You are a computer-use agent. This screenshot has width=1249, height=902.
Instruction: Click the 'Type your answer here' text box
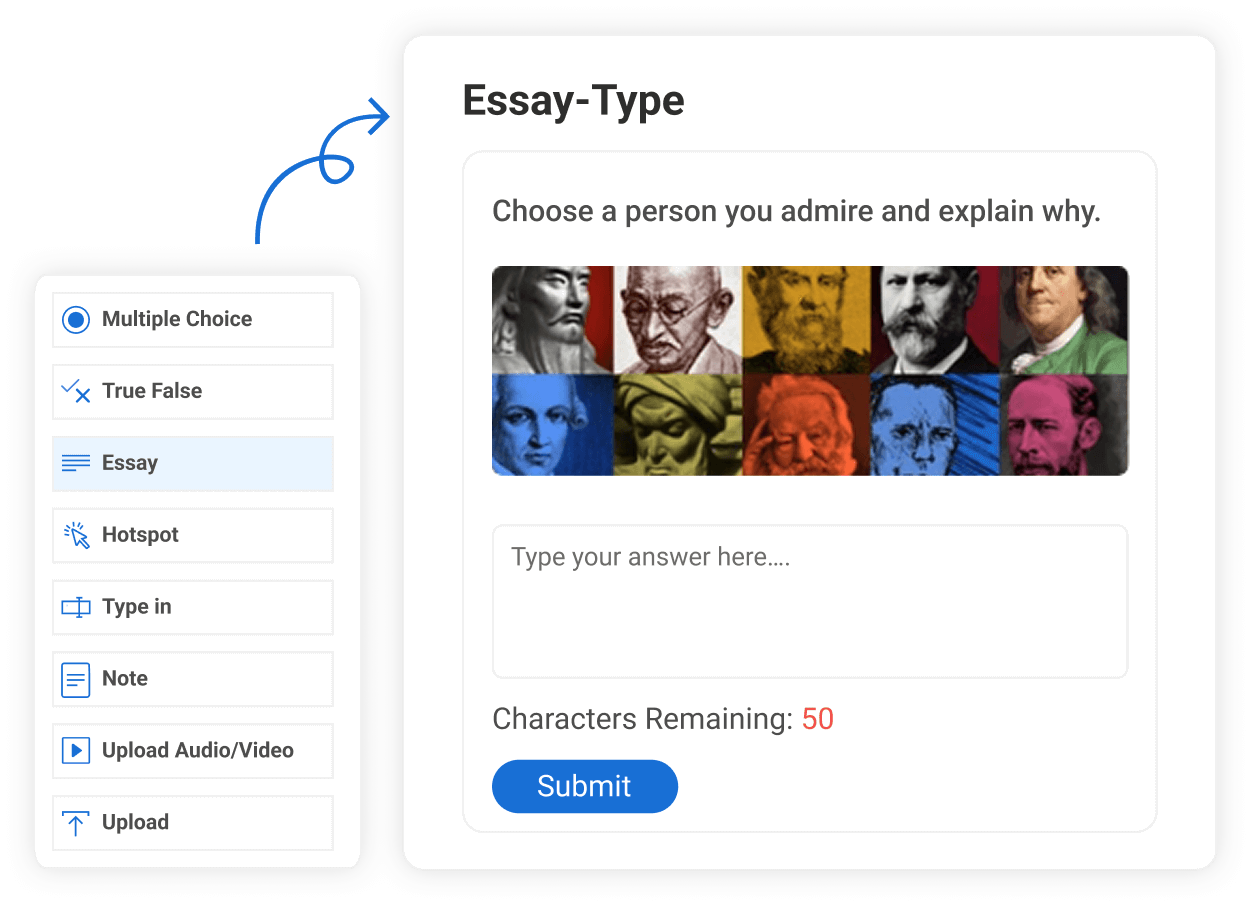(x=809, y=601)
